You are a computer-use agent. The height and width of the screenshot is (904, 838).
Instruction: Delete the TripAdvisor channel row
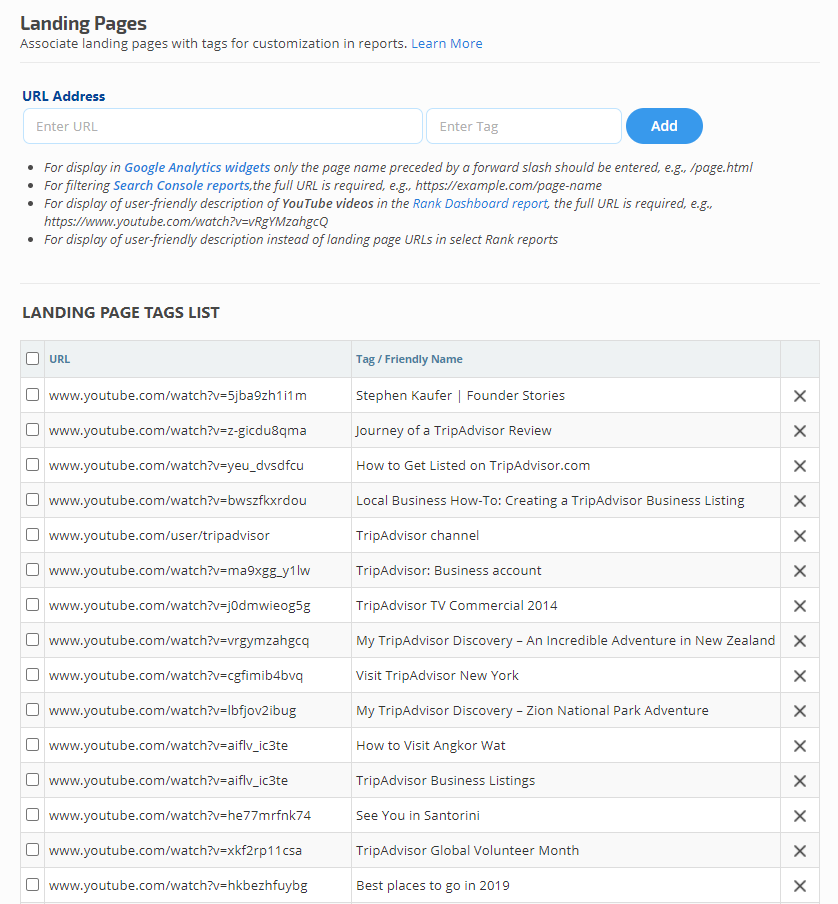click(800, 536)
